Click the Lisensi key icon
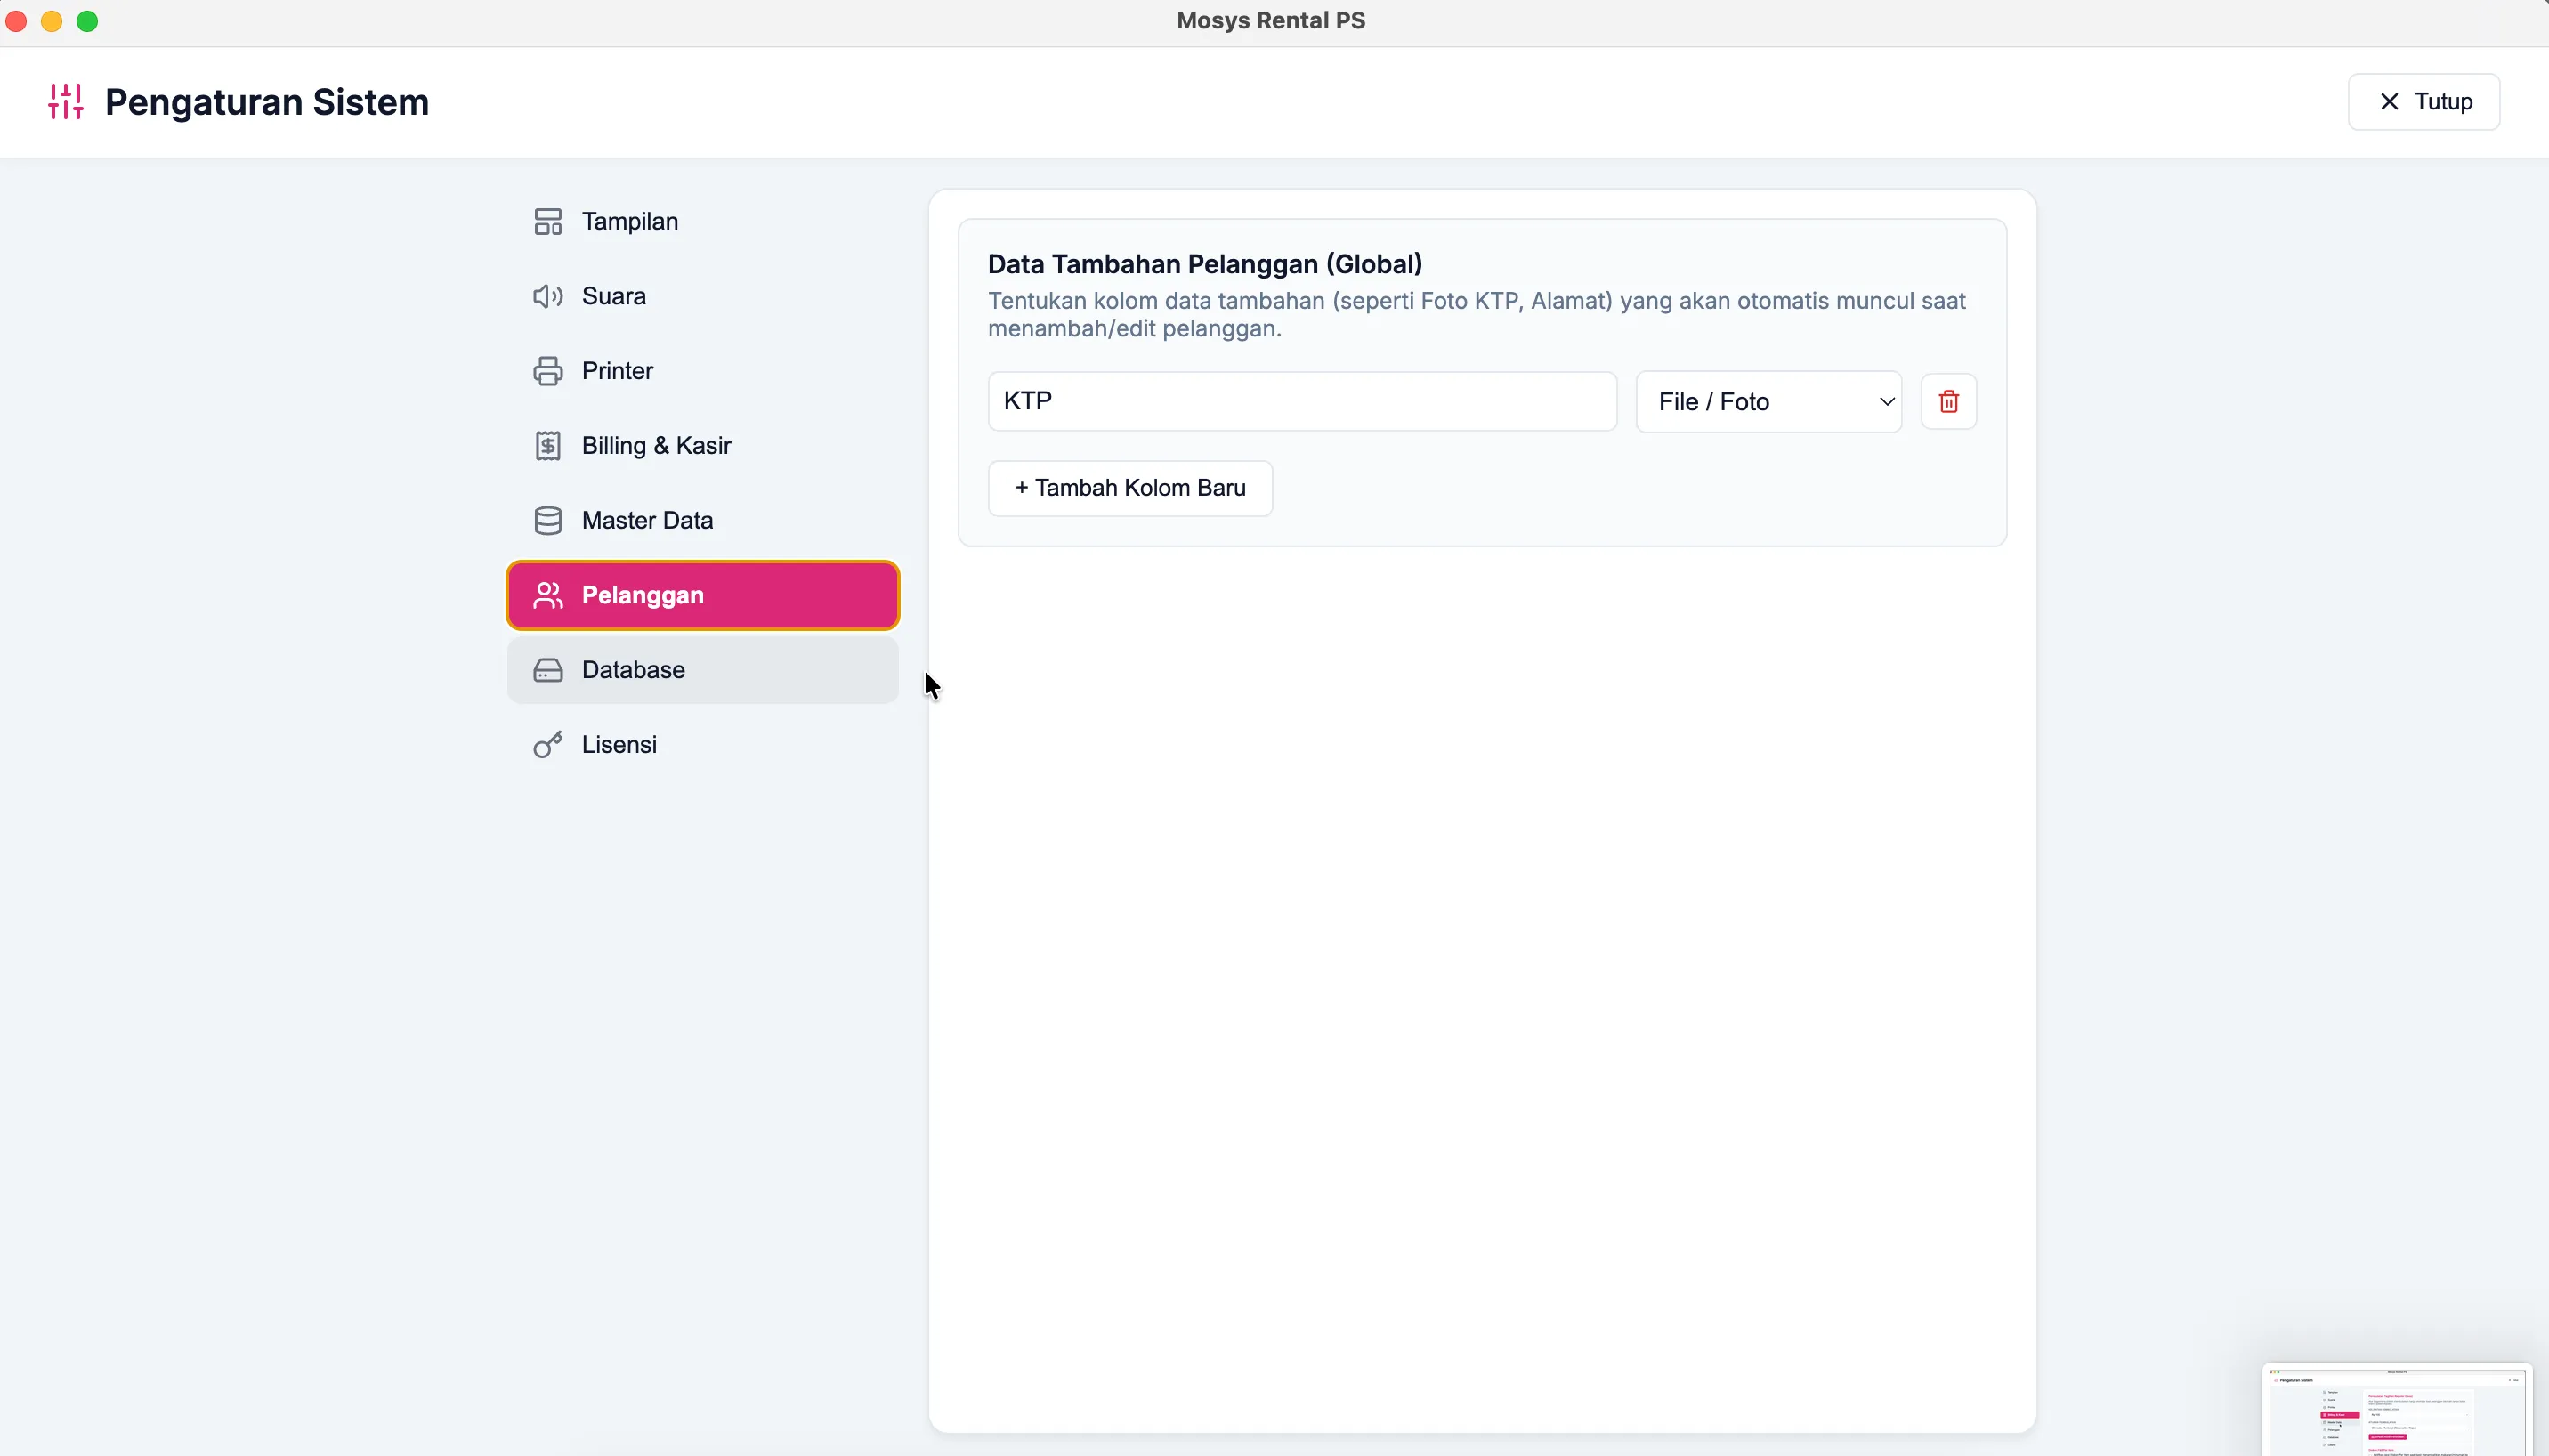The width and height of the screenshot is (2549, 1456). 547,745
